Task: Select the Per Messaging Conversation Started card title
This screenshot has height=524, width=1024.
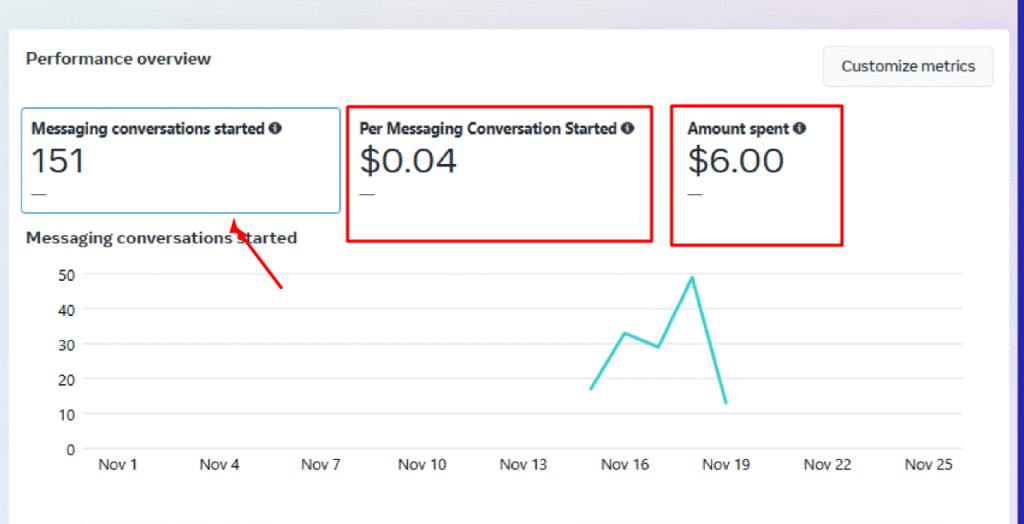Action: pos(487,129)
